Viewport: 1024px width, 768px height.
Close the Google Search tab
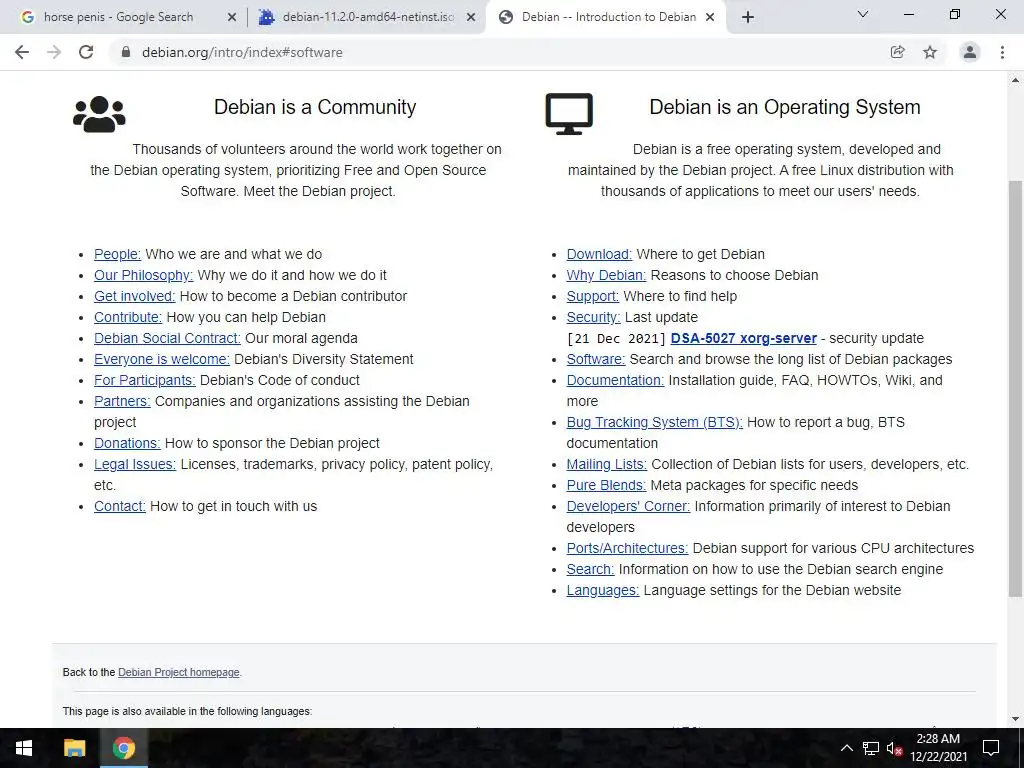[232, 18]
